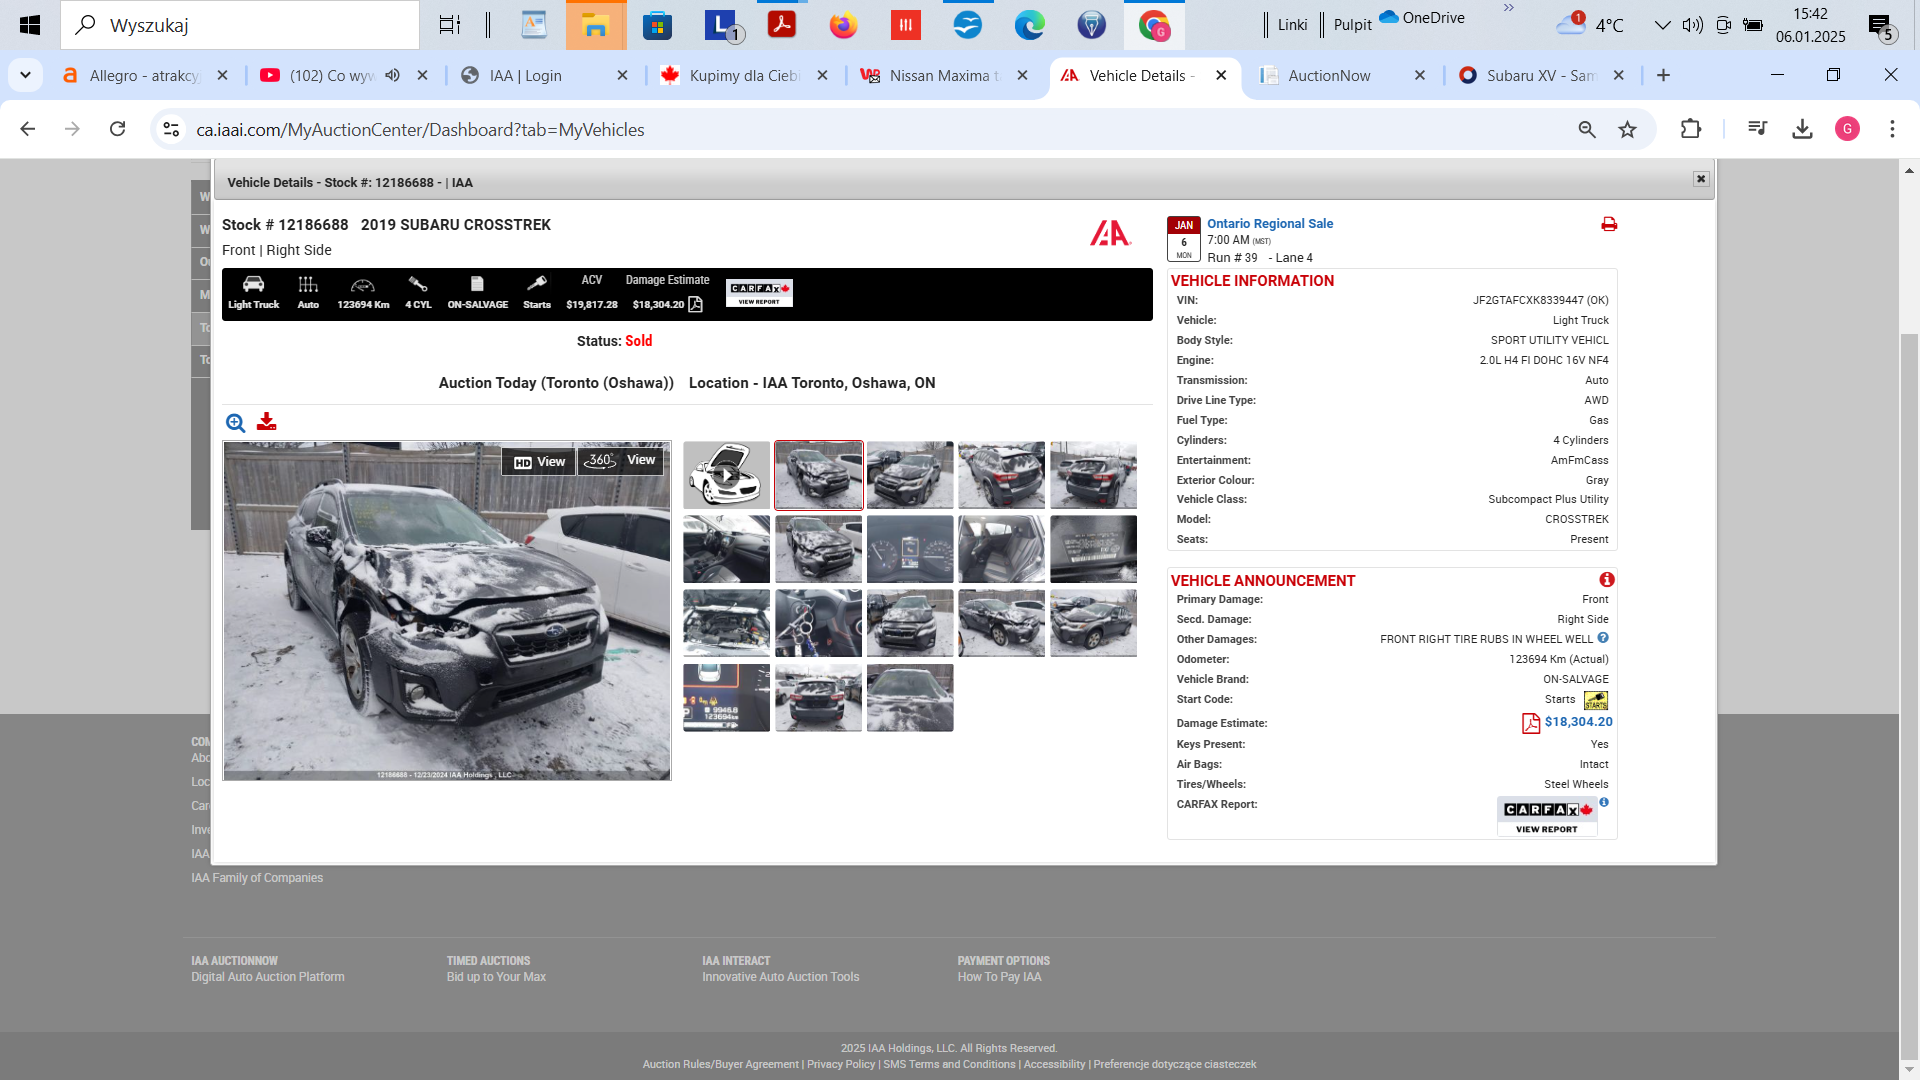
Task: Bookmark this page with the star icon
Action: point(1628,129)
